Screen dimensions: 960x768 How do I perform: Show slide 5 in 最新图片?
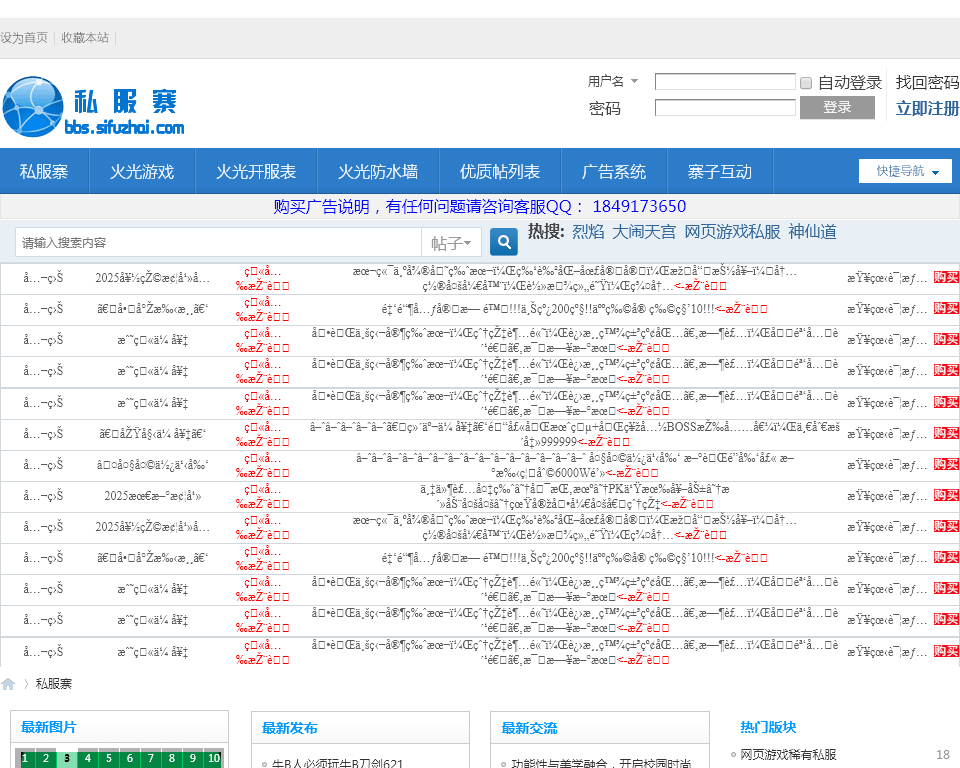click(x=109, y=758)
